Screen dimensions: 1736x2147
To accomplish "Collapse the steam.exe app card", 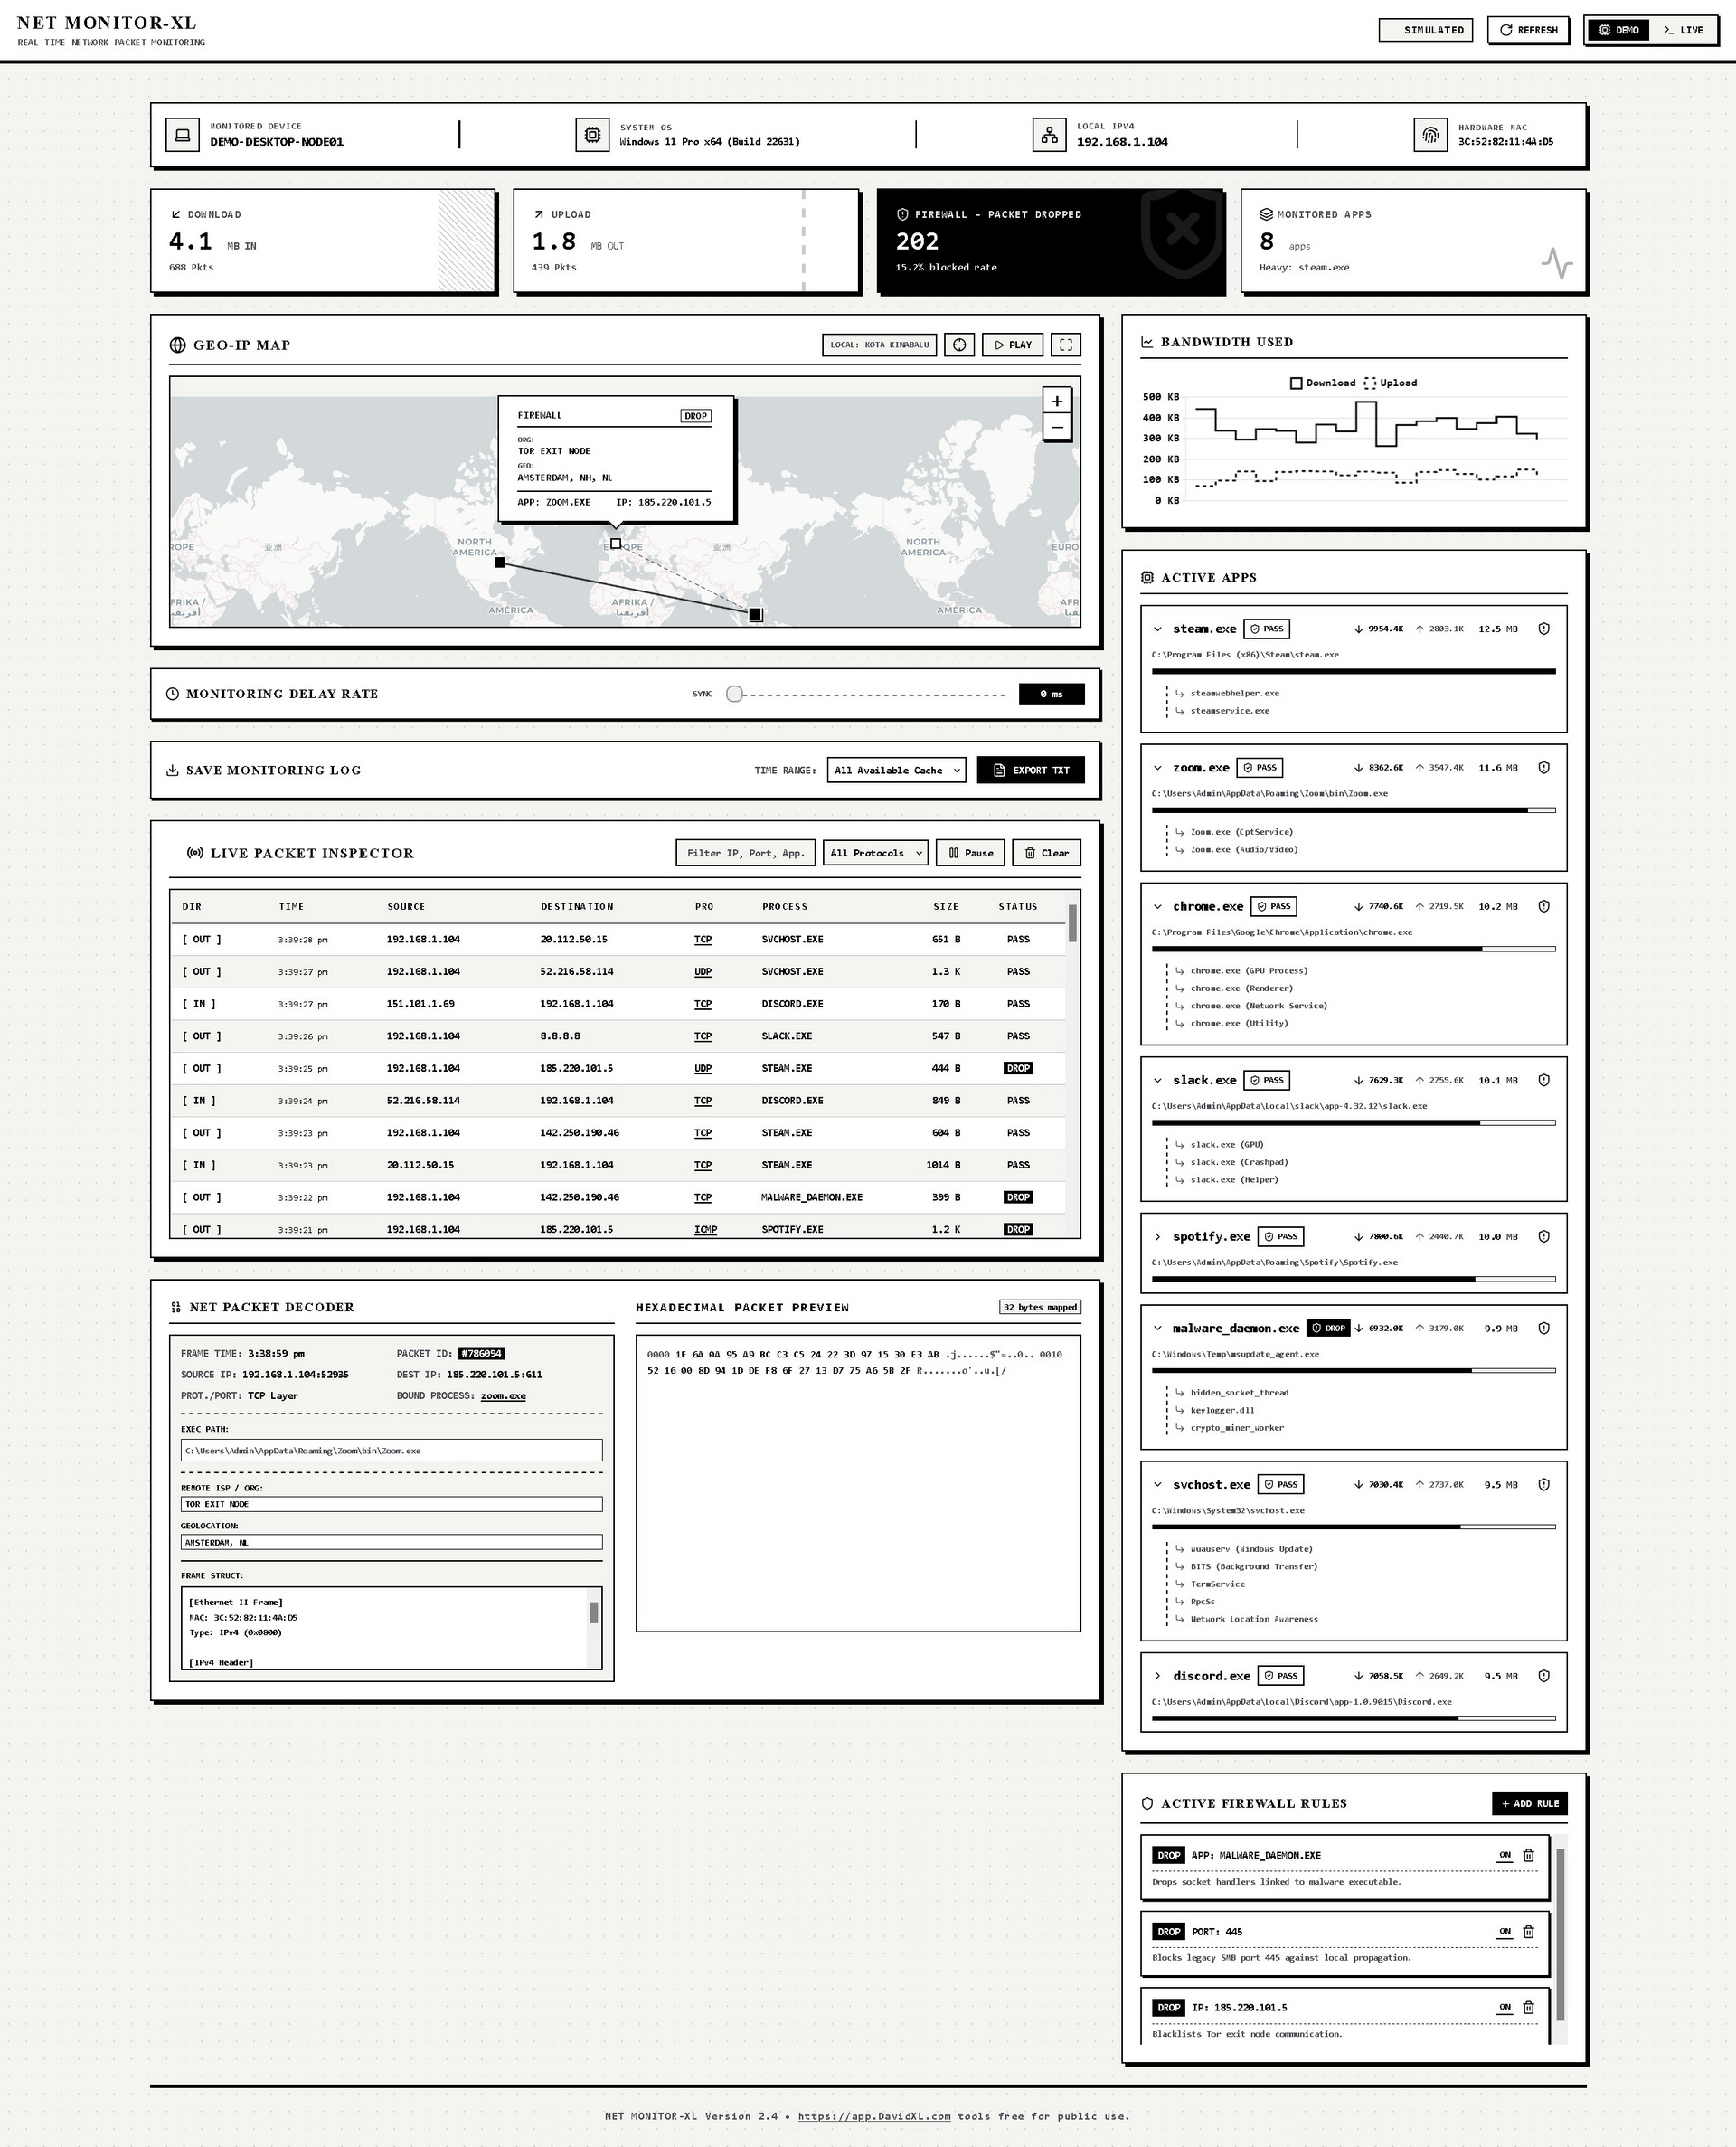I will click(x=1157, y=629).
